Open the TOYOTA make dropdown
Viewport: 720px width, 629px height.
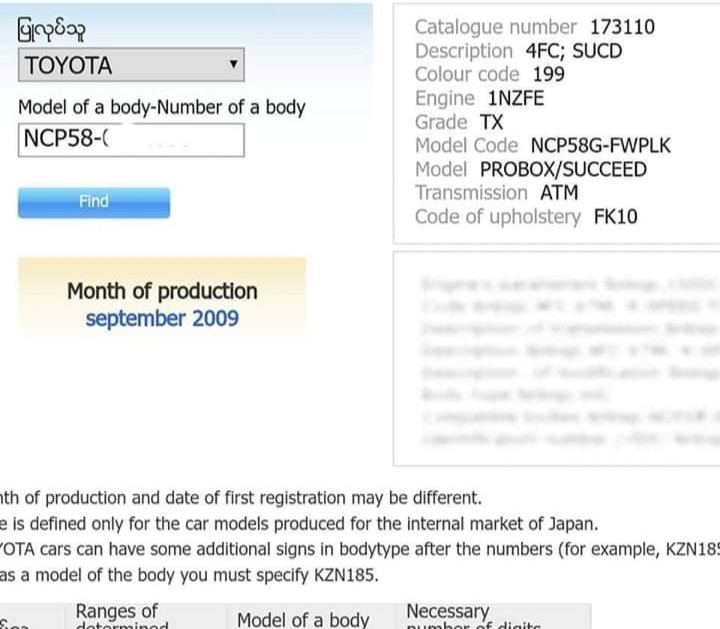coord(131,66)
